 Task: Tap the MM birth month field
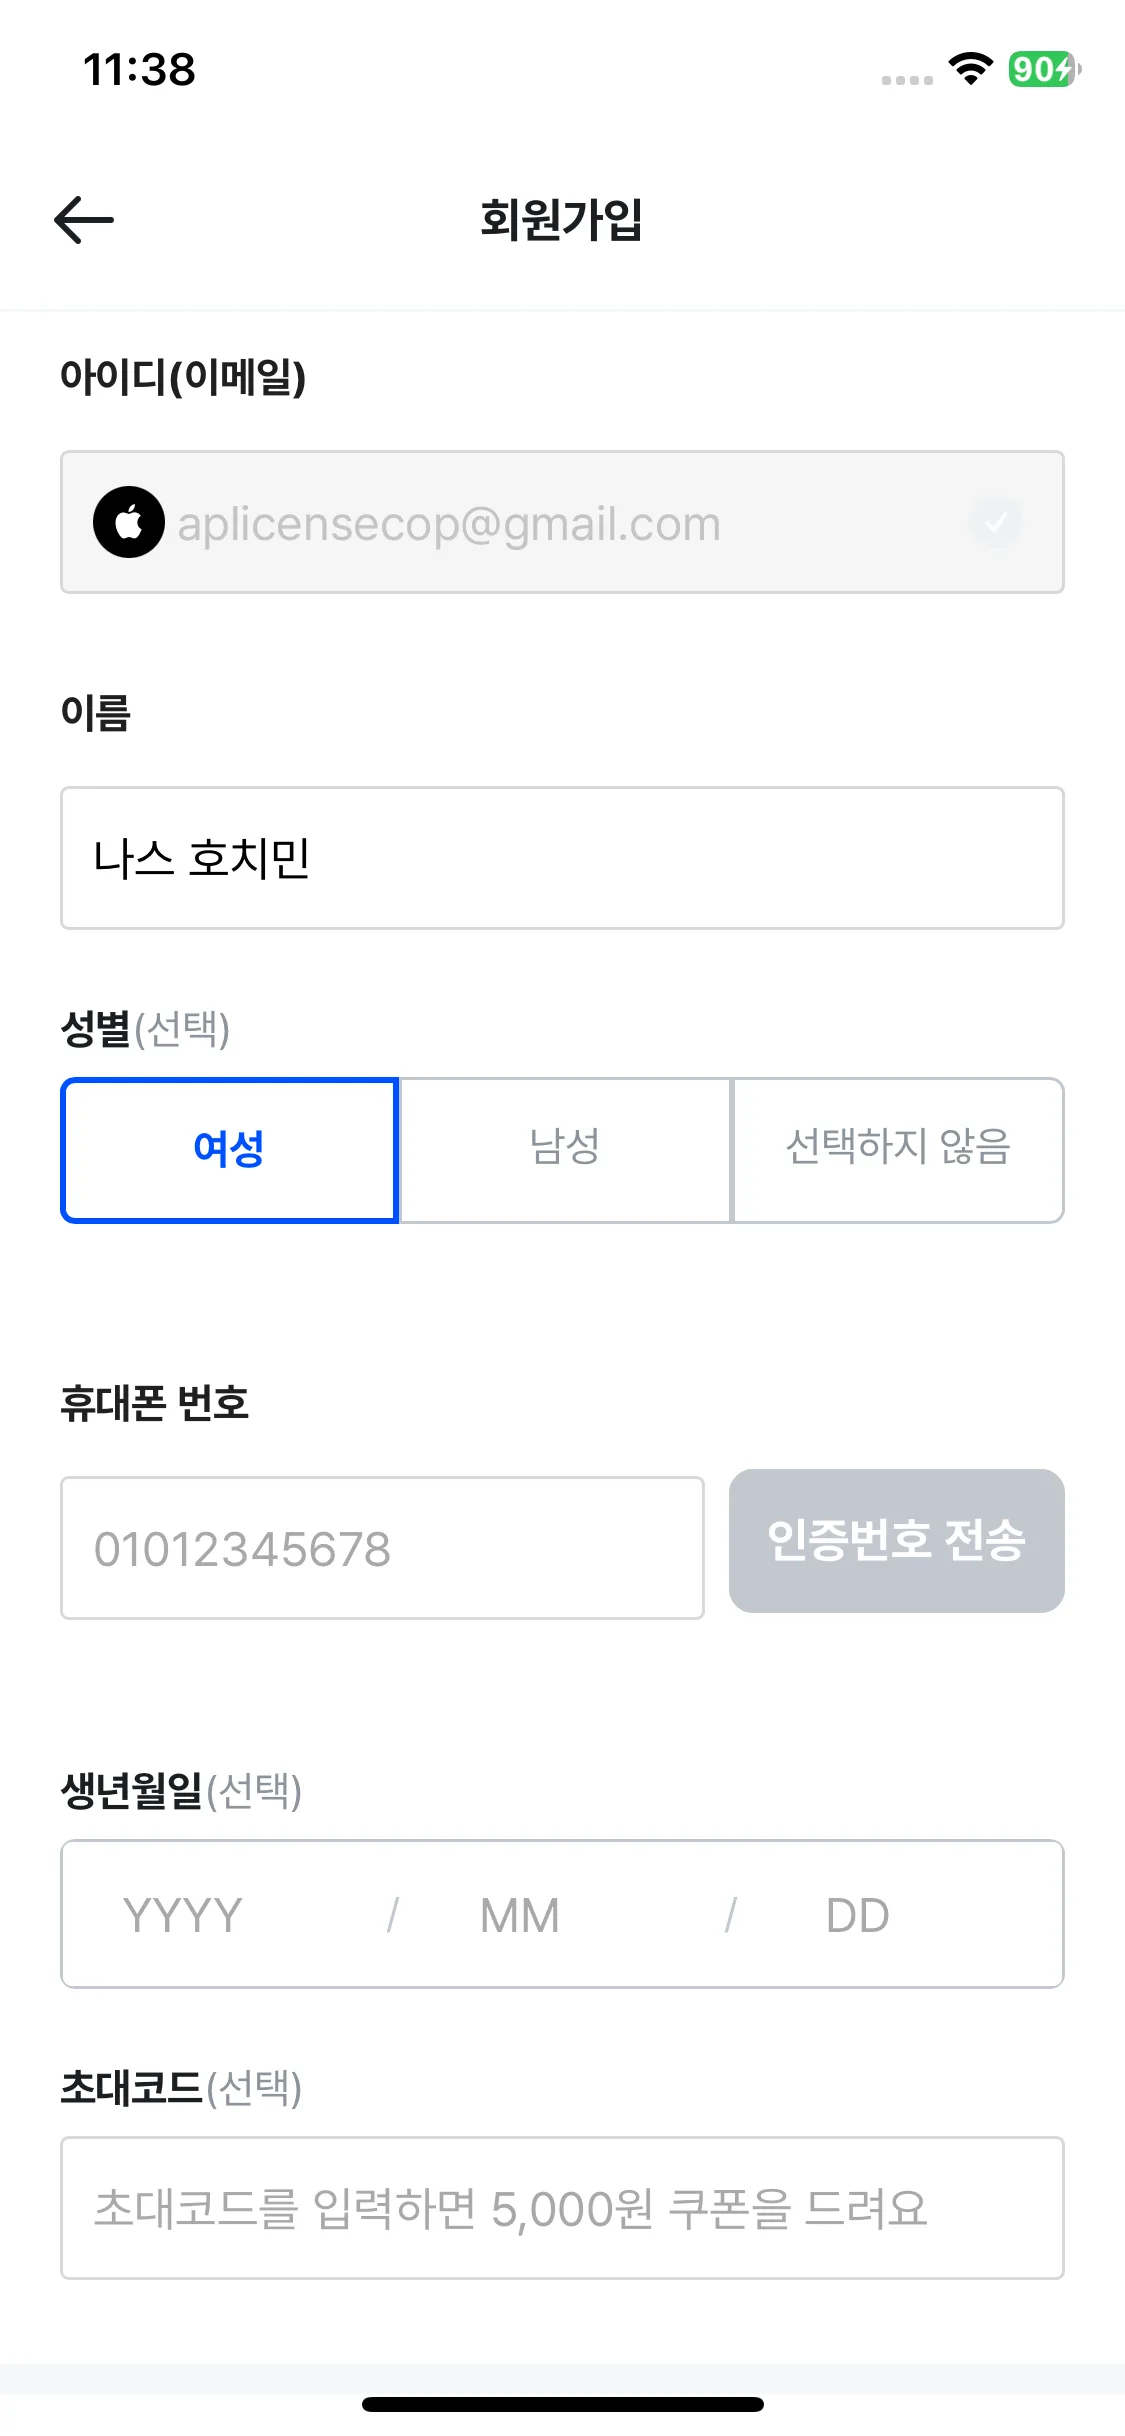pos(520,1915)
